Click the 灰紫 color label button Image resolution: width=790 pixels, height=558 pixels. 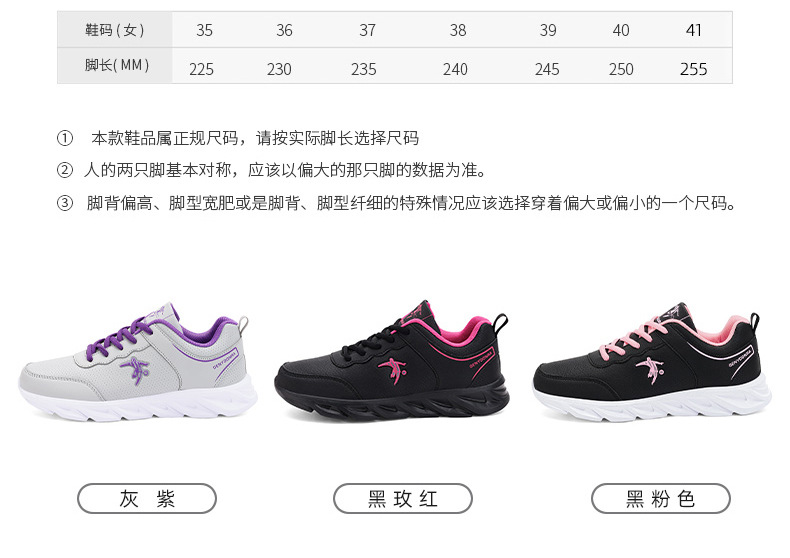147,499
